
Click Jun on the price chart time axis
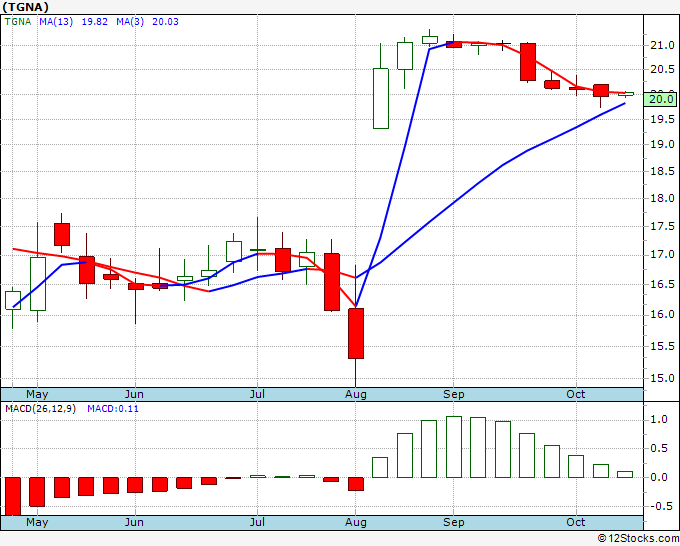click(x=134, y=395)
